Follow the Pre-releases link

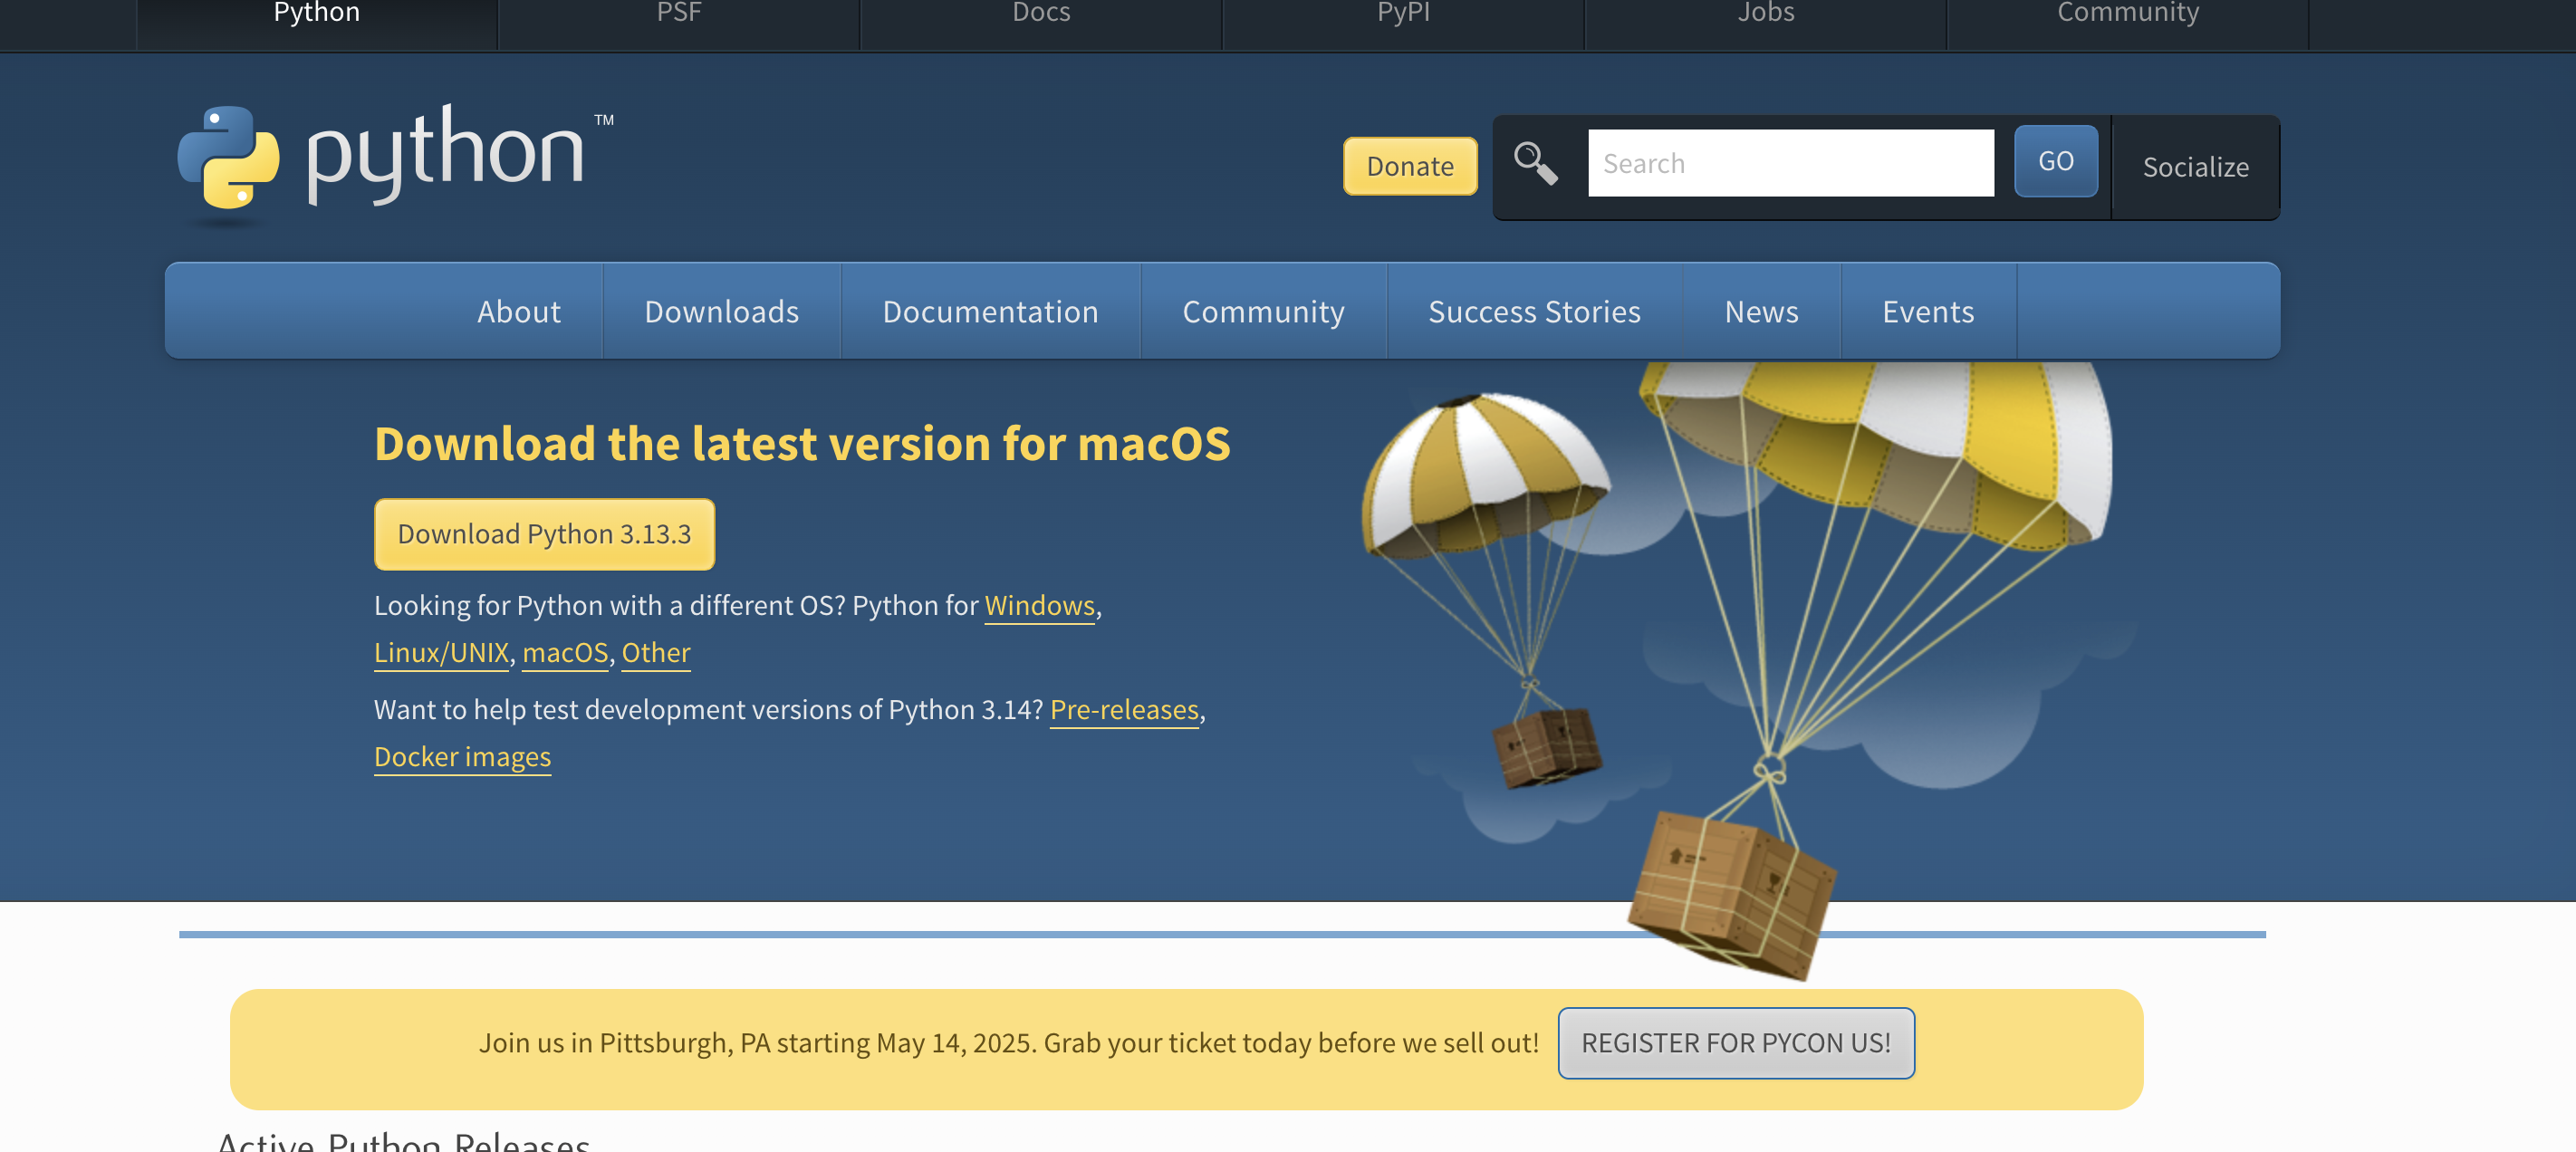click(1124, 710)
